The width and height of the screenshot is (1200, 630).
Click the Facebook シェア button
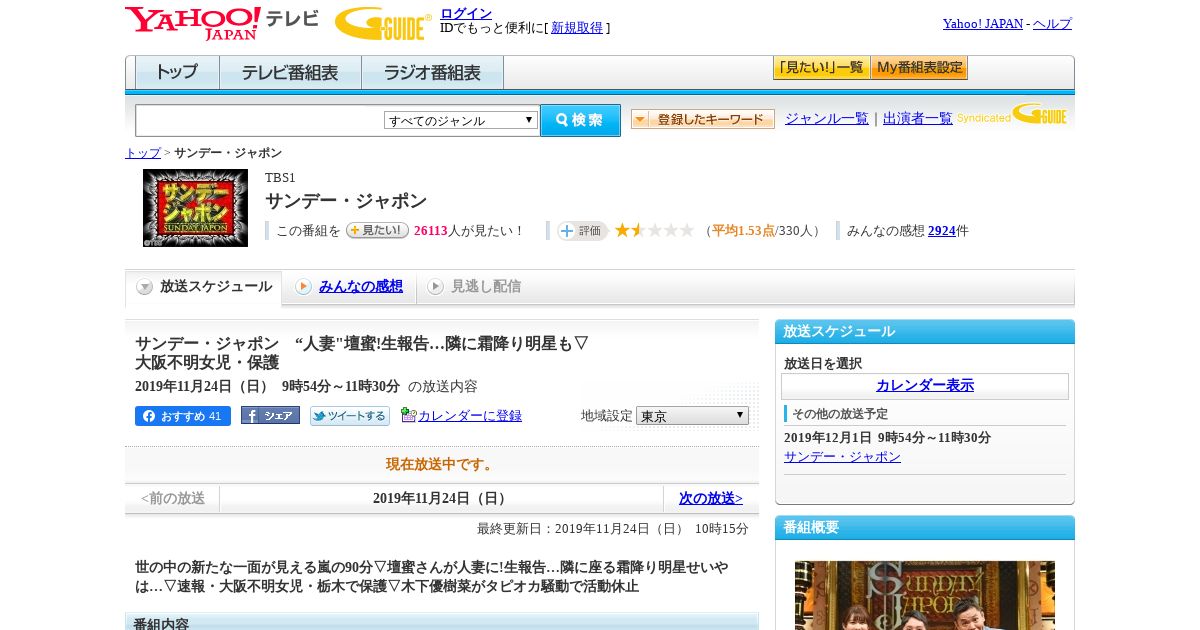(x=270, y=416)
